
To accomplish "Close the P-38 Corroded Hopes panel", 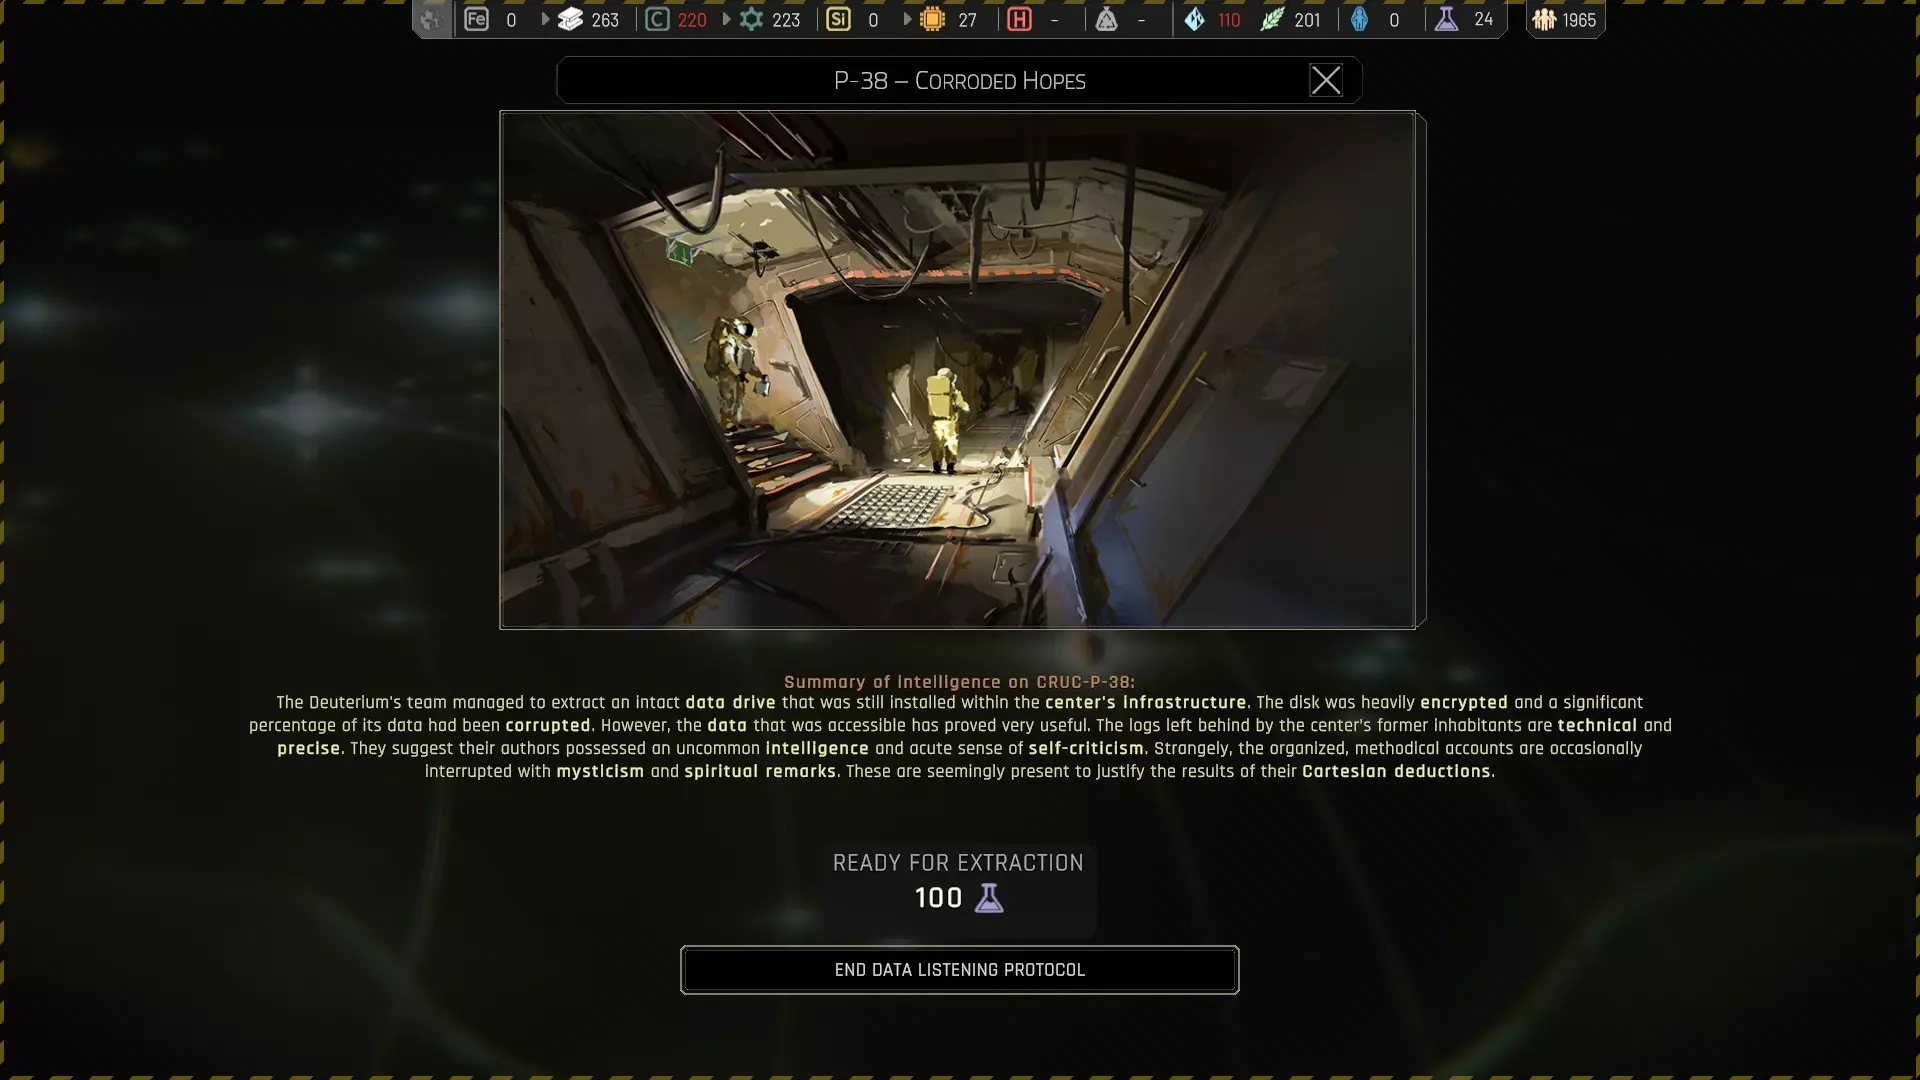I will click(x=1325, y=80).
